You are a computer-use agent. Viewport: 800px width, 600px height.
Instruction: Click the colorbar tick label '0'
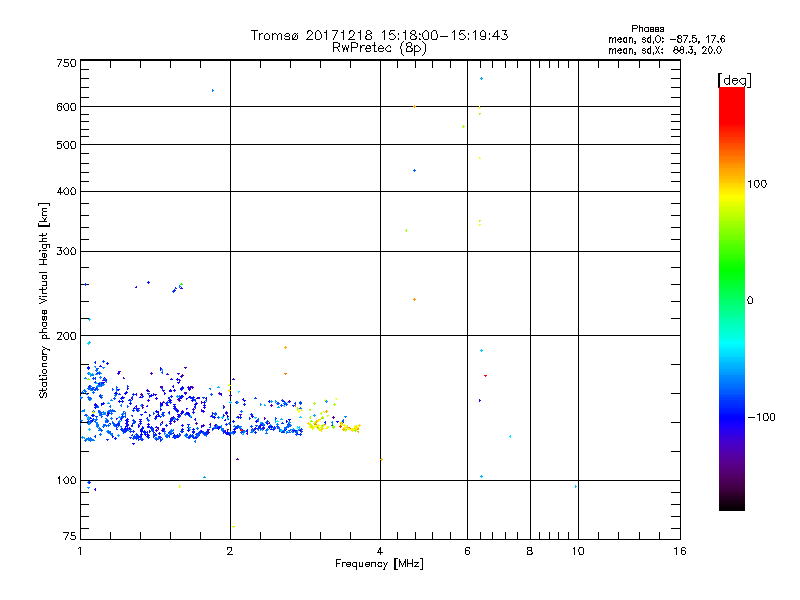(x=750, y=301)
